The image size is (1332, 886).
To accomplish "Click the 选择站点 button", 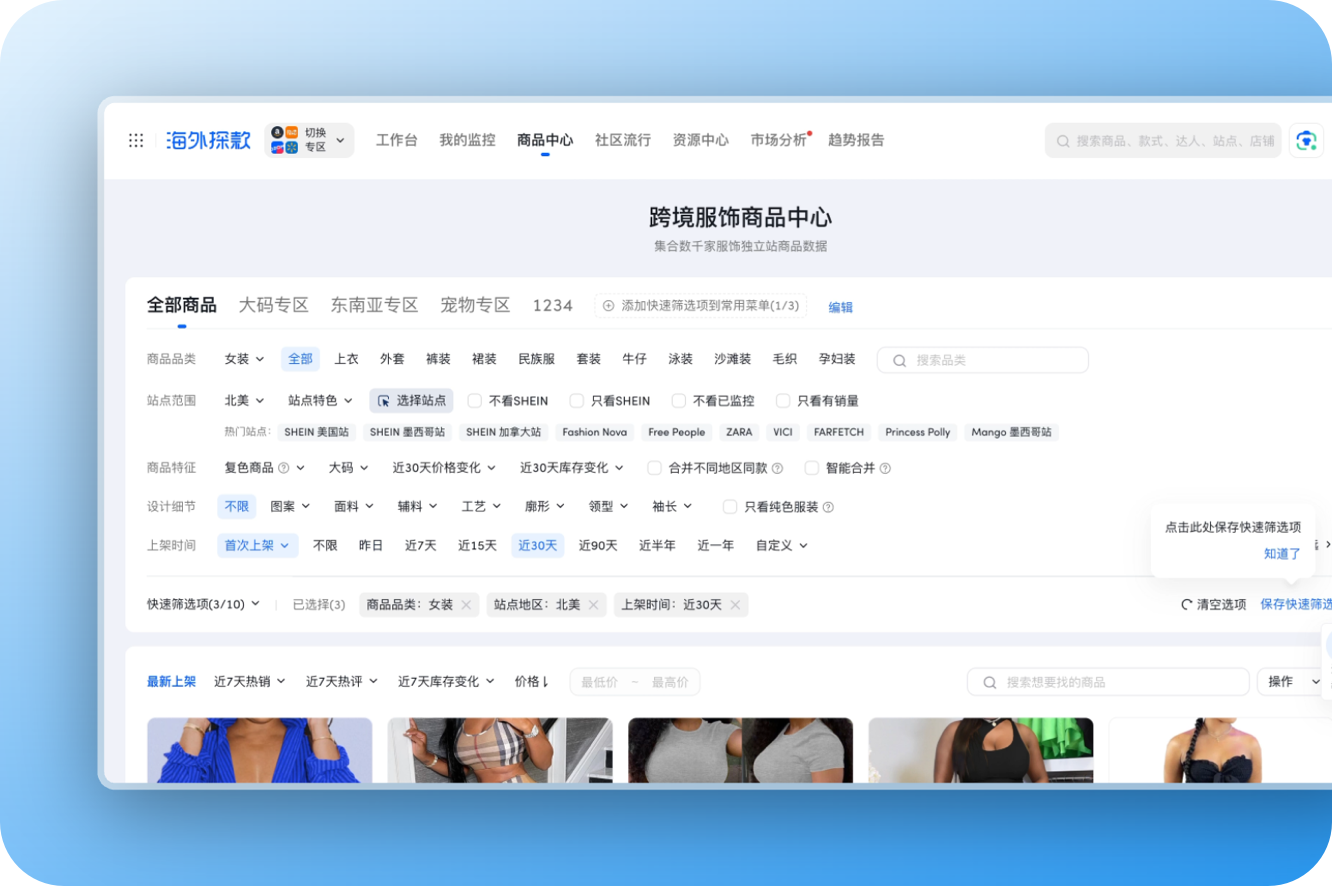I will 411,401.
